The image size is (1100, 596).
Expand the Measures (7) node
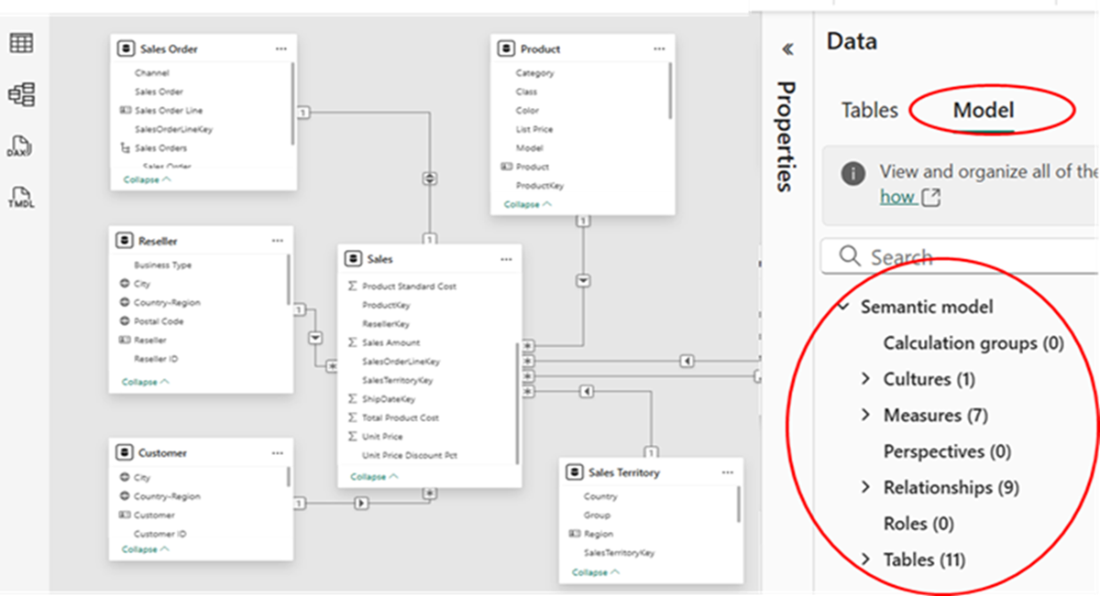click(x=866, y=415)
